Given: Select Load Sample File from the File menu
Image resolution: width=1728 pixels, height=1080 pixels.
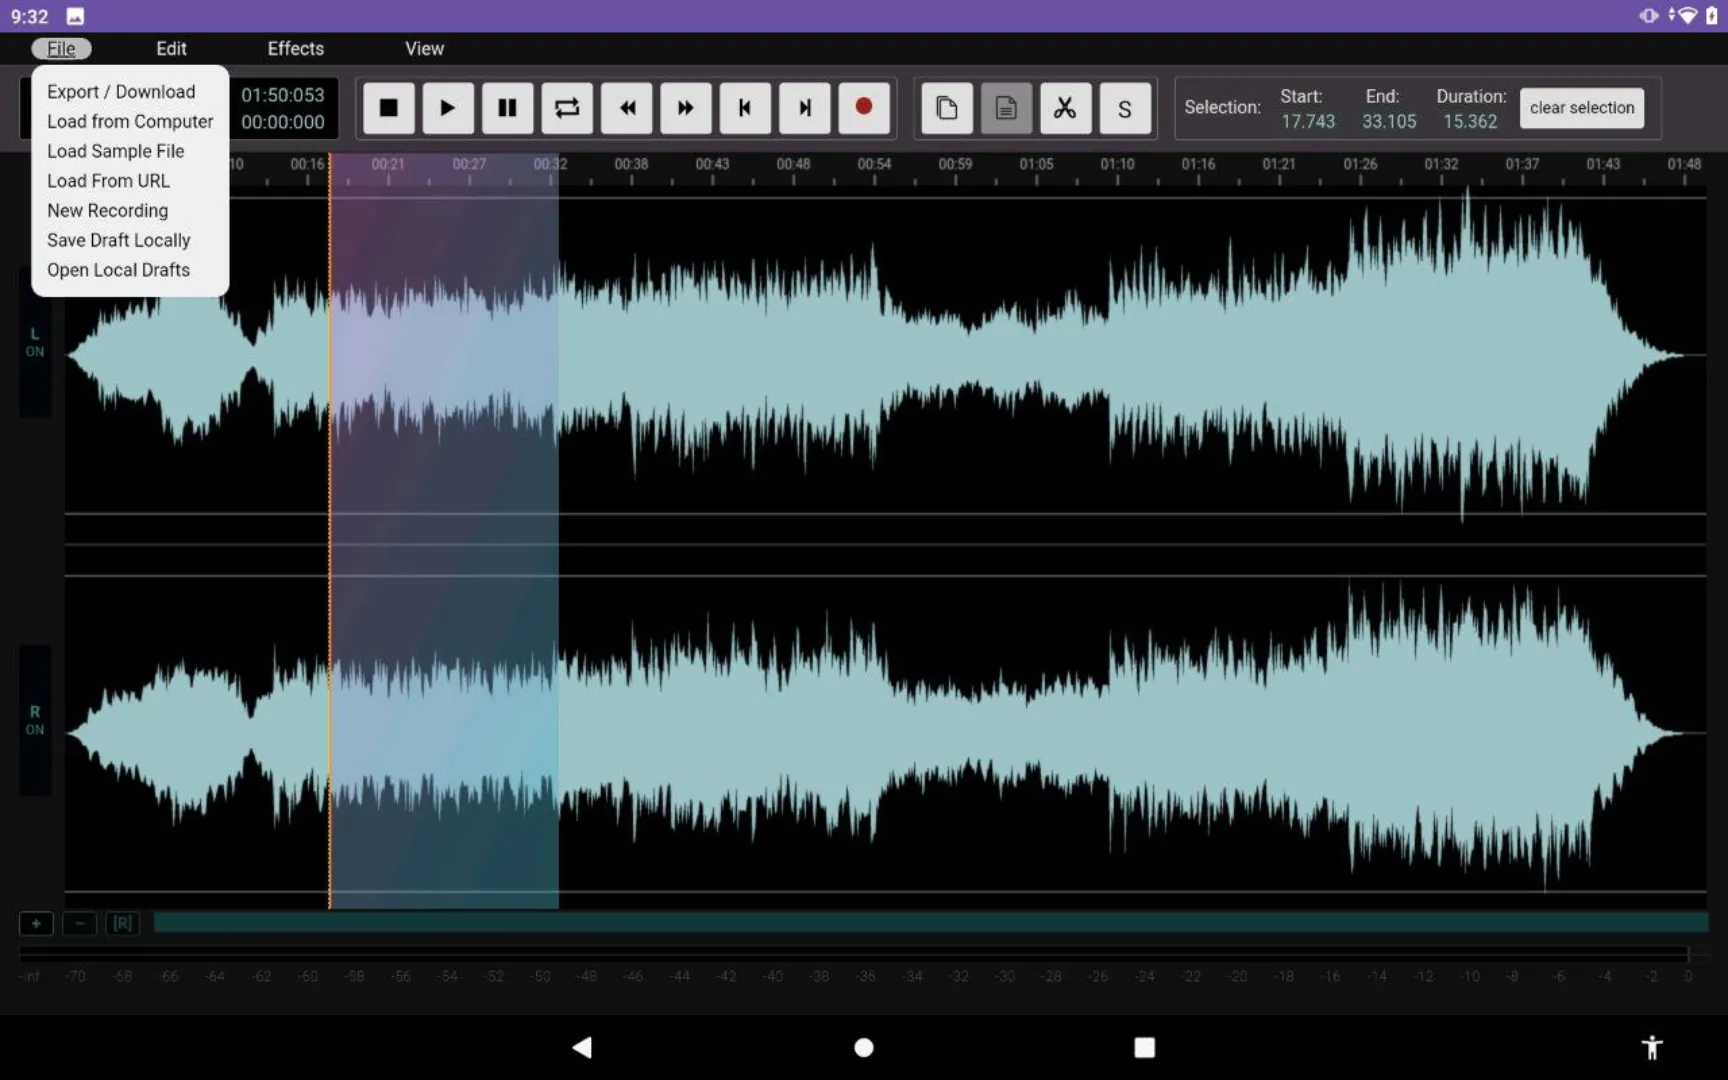Looking at the screenshot, I should point(115,151).
